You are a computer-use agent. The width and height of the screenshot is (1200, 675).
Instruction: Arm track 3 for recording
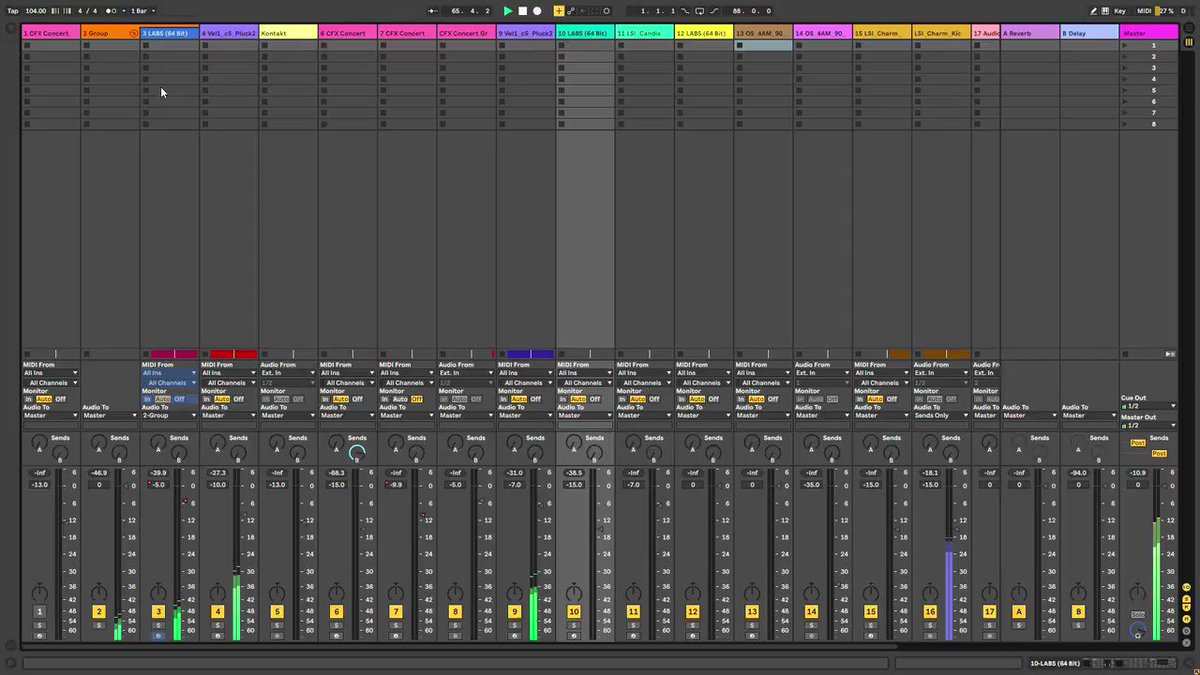158,635
